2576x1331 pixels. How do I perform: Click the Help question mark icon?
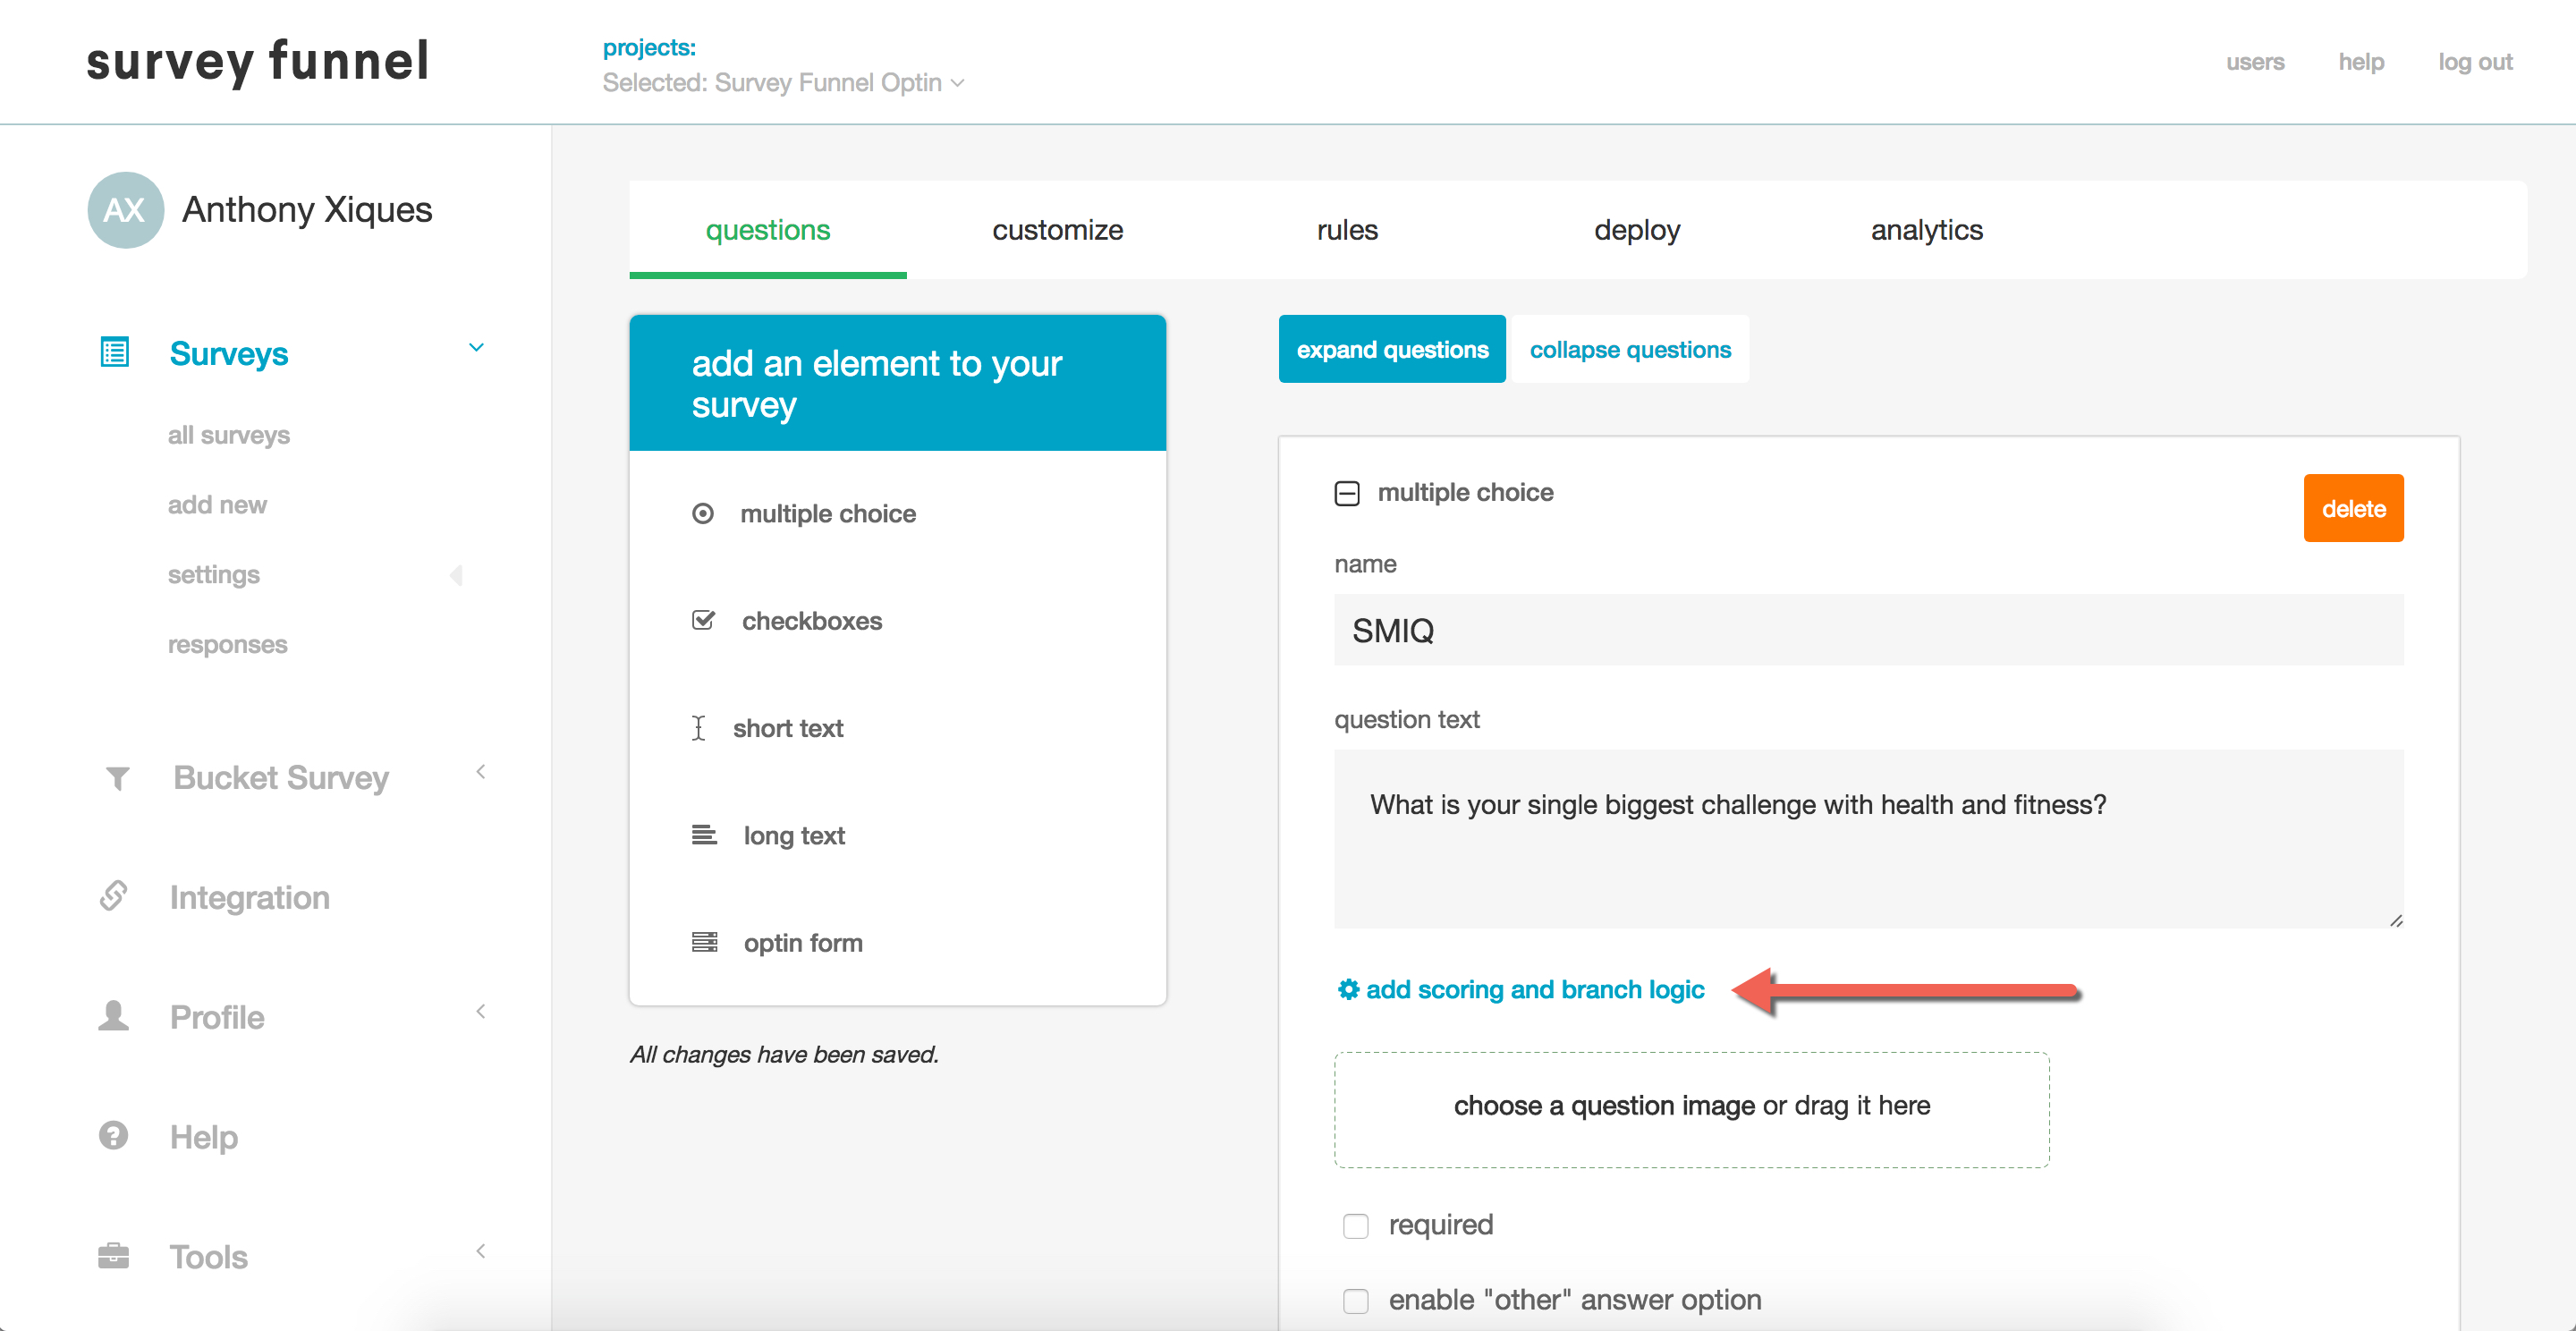tap(114, 1136)
